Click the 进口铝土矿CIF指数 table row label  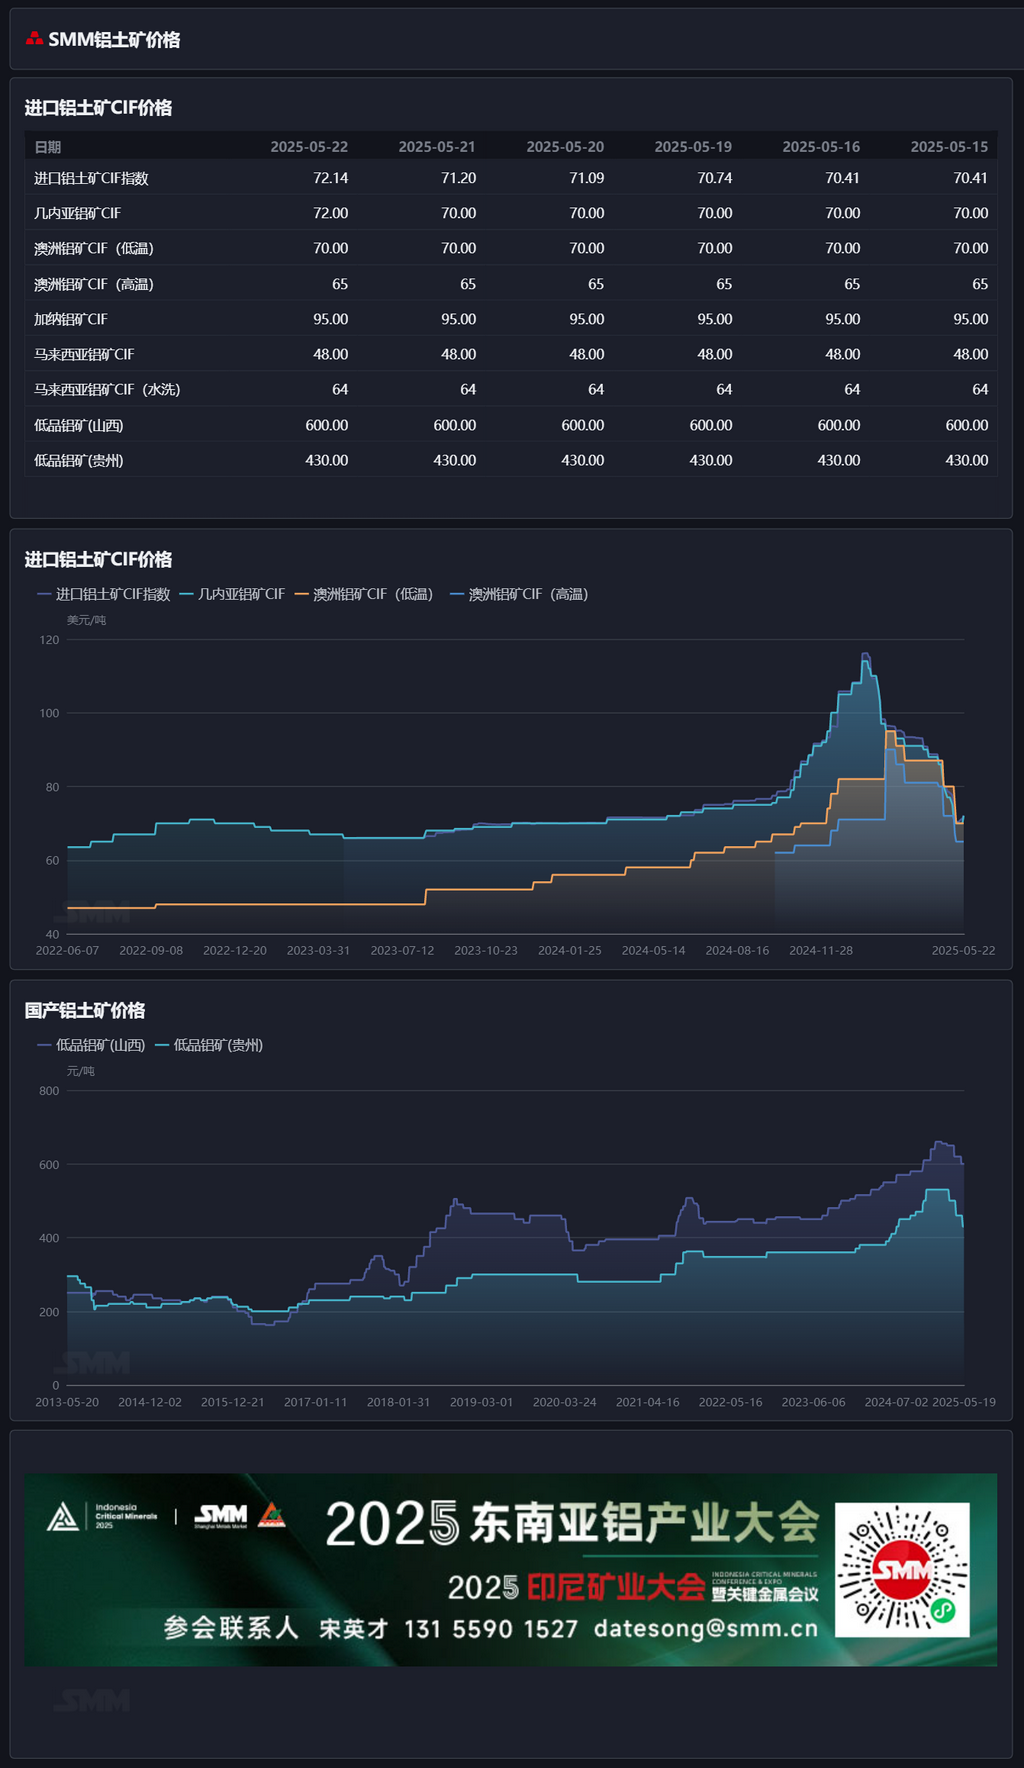91,178
